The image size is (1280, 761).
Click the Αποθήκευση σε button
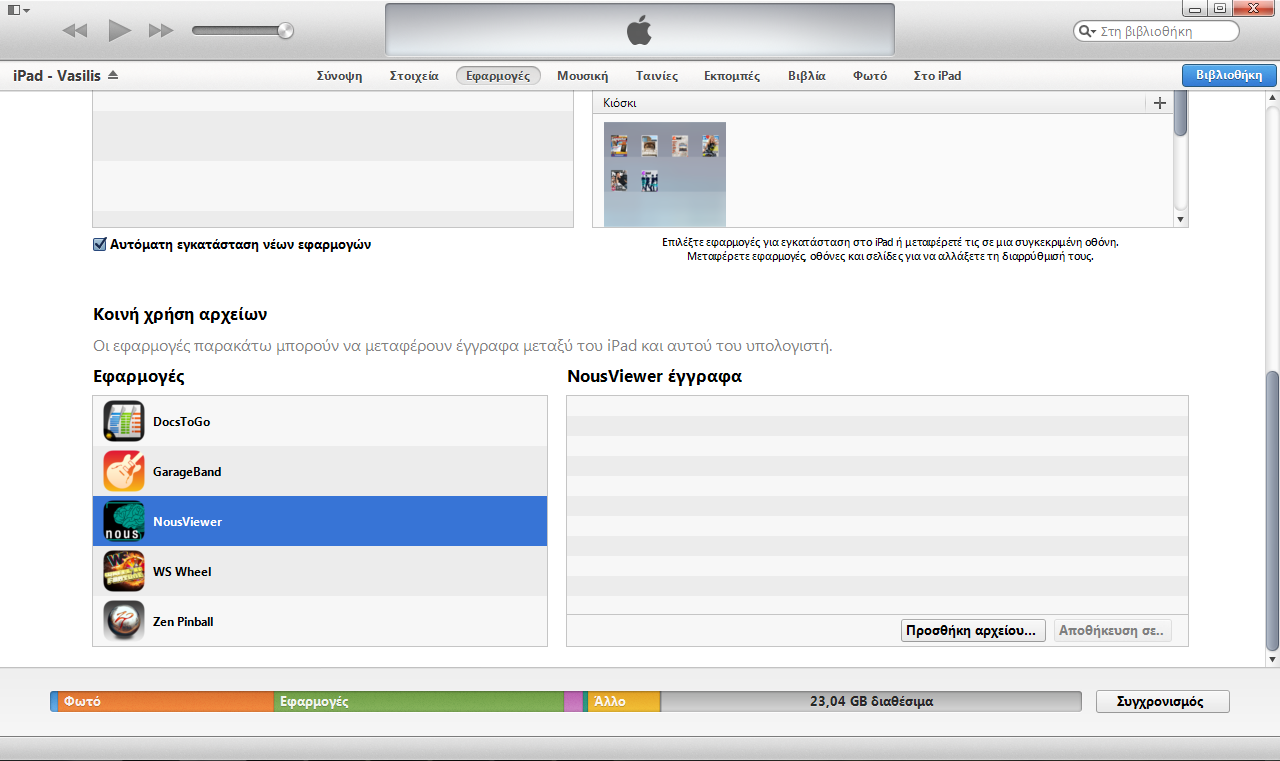tap(1112, 631)
